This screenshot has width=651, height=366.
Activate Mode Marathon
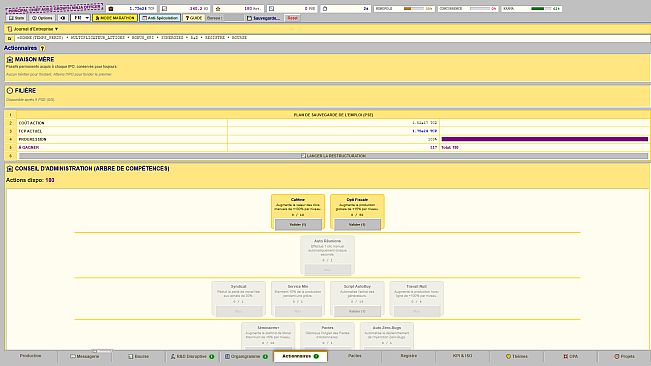115,18
